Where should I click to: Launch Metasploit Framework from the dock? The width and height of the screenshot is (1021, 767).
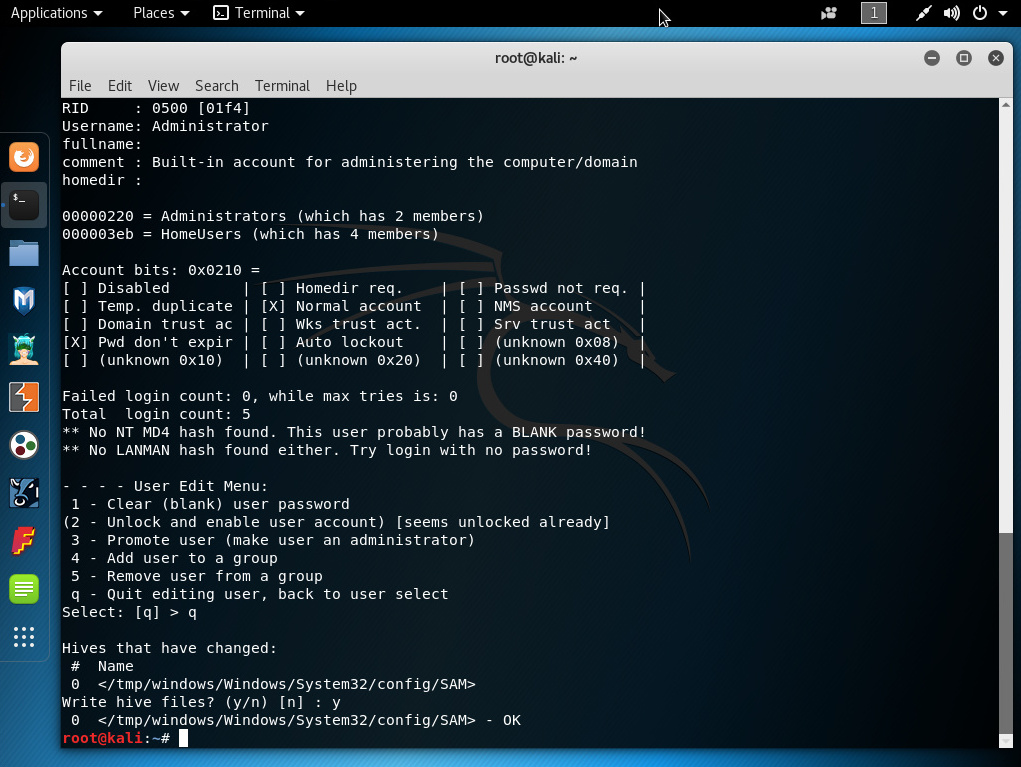(x=24, y=300)
